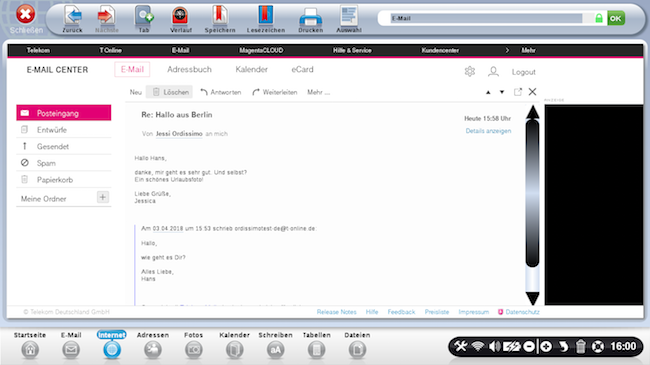The image size is (650, 365).
Task: Switch to the eCard tab
Action: (x=302, y=69)
